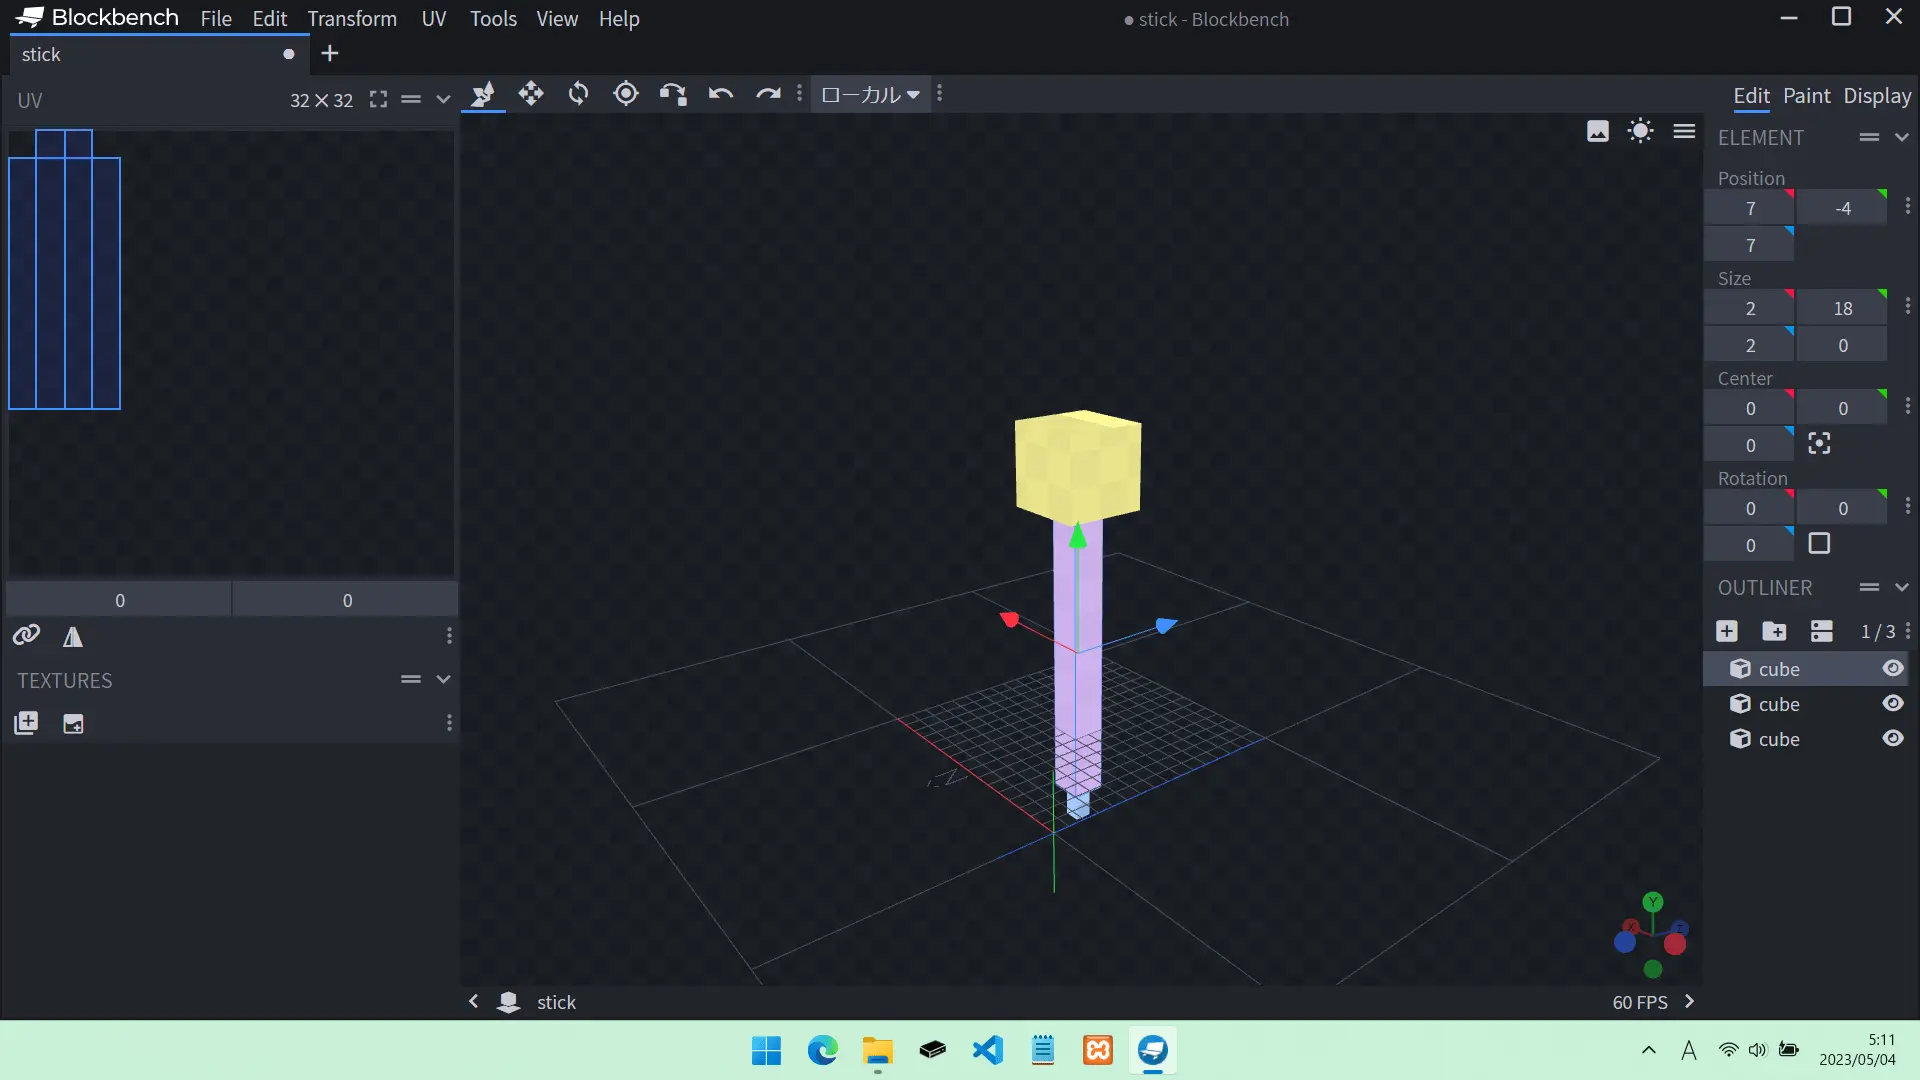Select the Pivot tool
The width and height of the screenshot is (1920, 1080).
coord(626,94)
